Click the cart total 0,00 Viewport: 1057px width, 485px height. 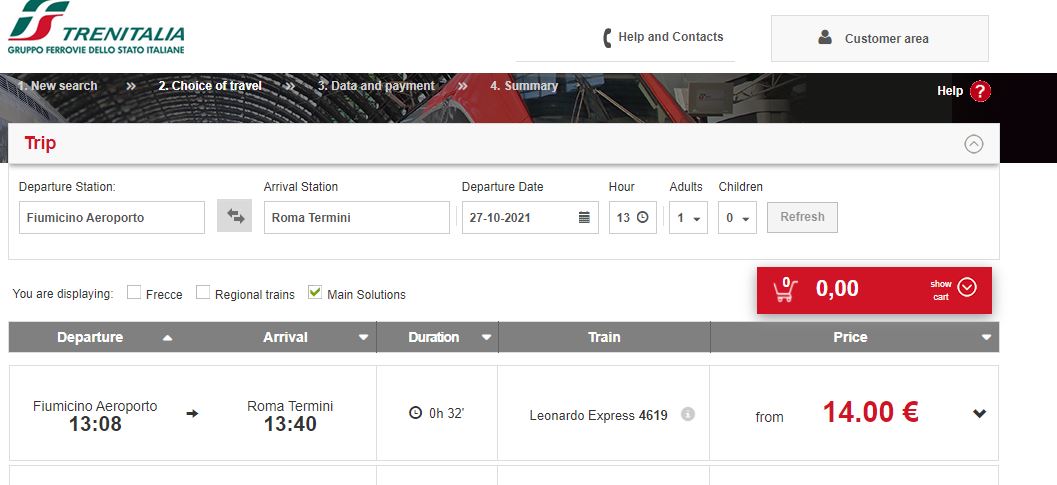tap(837, 289)
